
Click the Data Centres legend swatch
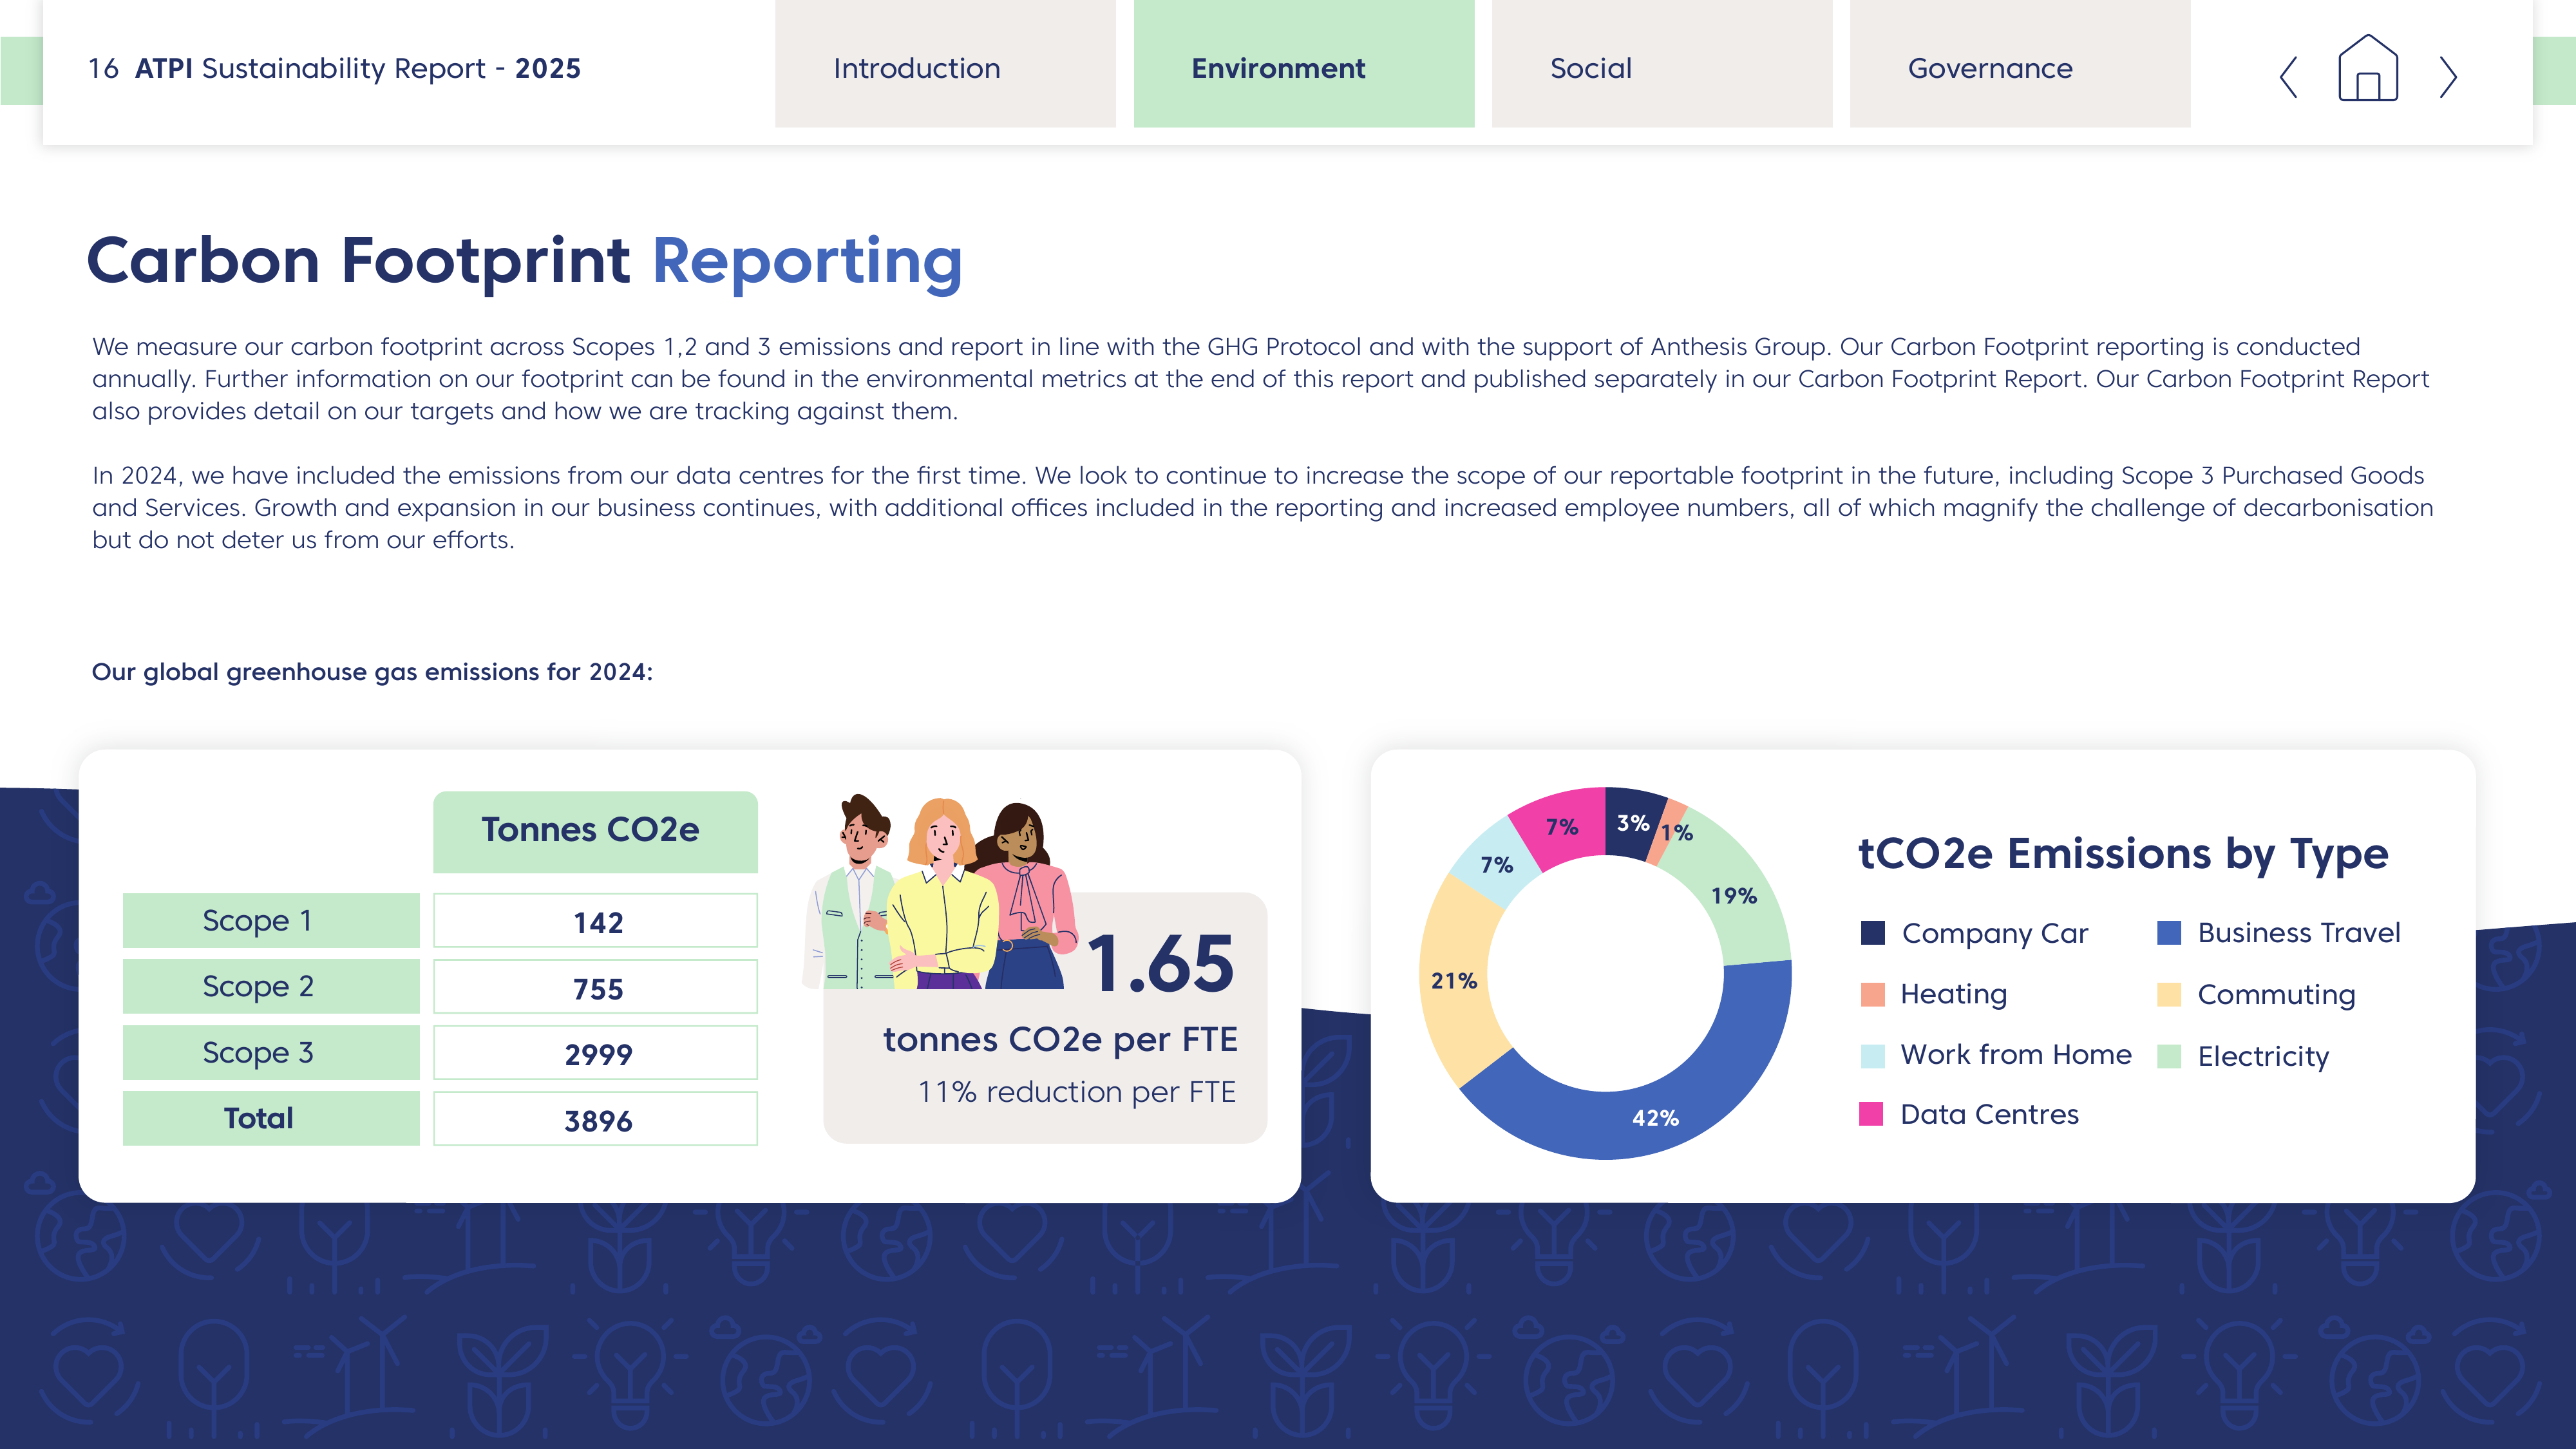click(1871, 1114)
